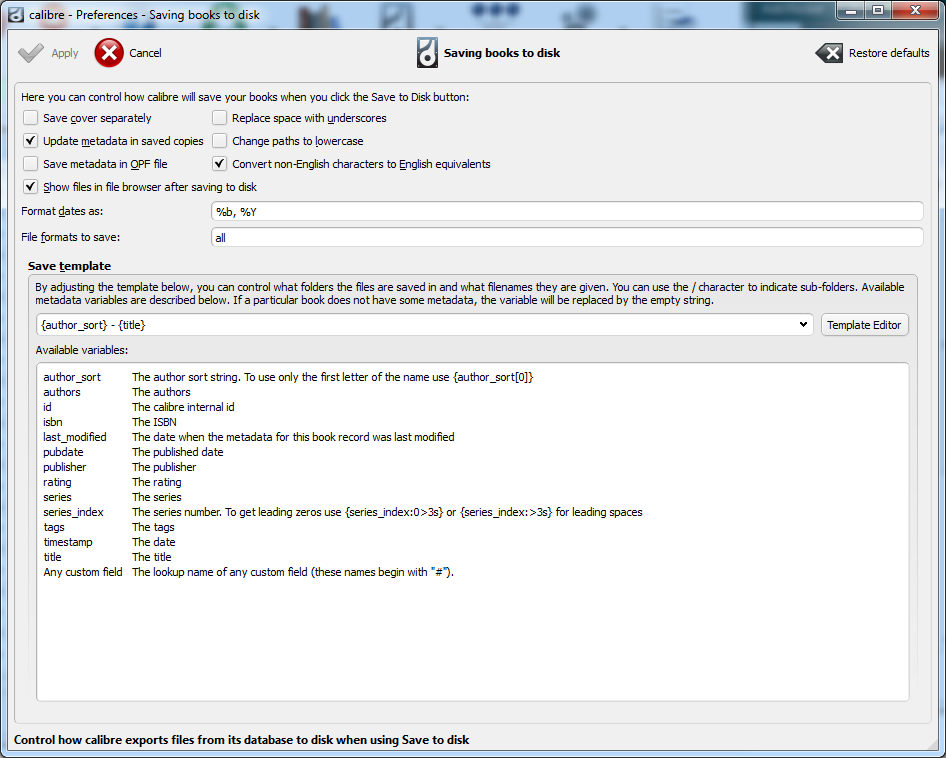Click in the Format dates as field
The width and height of the screenshot is (946, 758).
[x=567, y=211]
